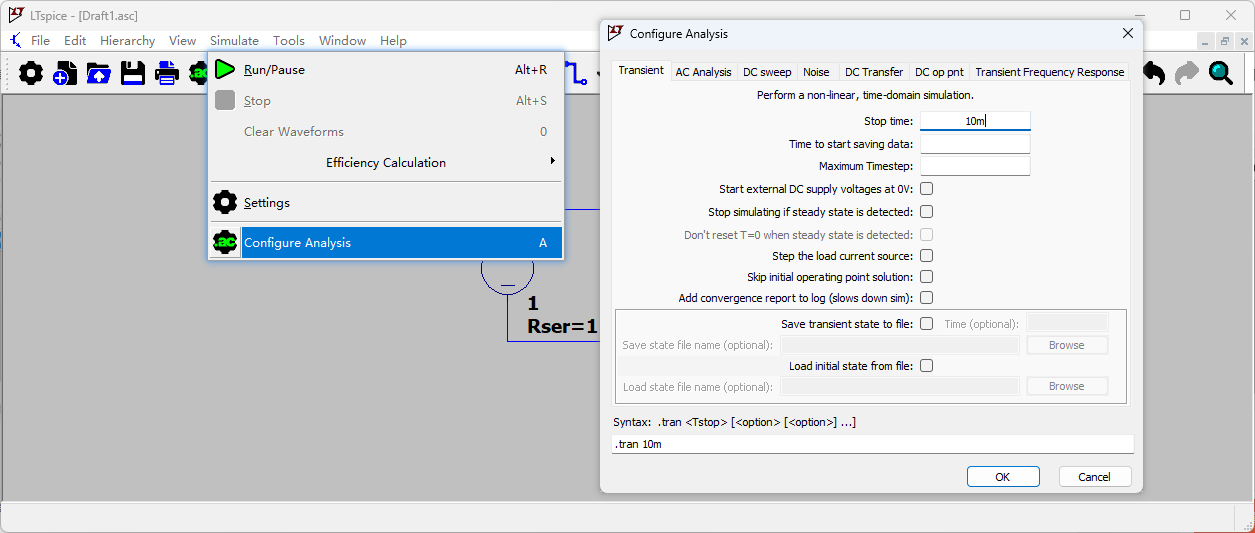Open the View menu
Viewport: 1255px width, 533px height.
point(182,41)
